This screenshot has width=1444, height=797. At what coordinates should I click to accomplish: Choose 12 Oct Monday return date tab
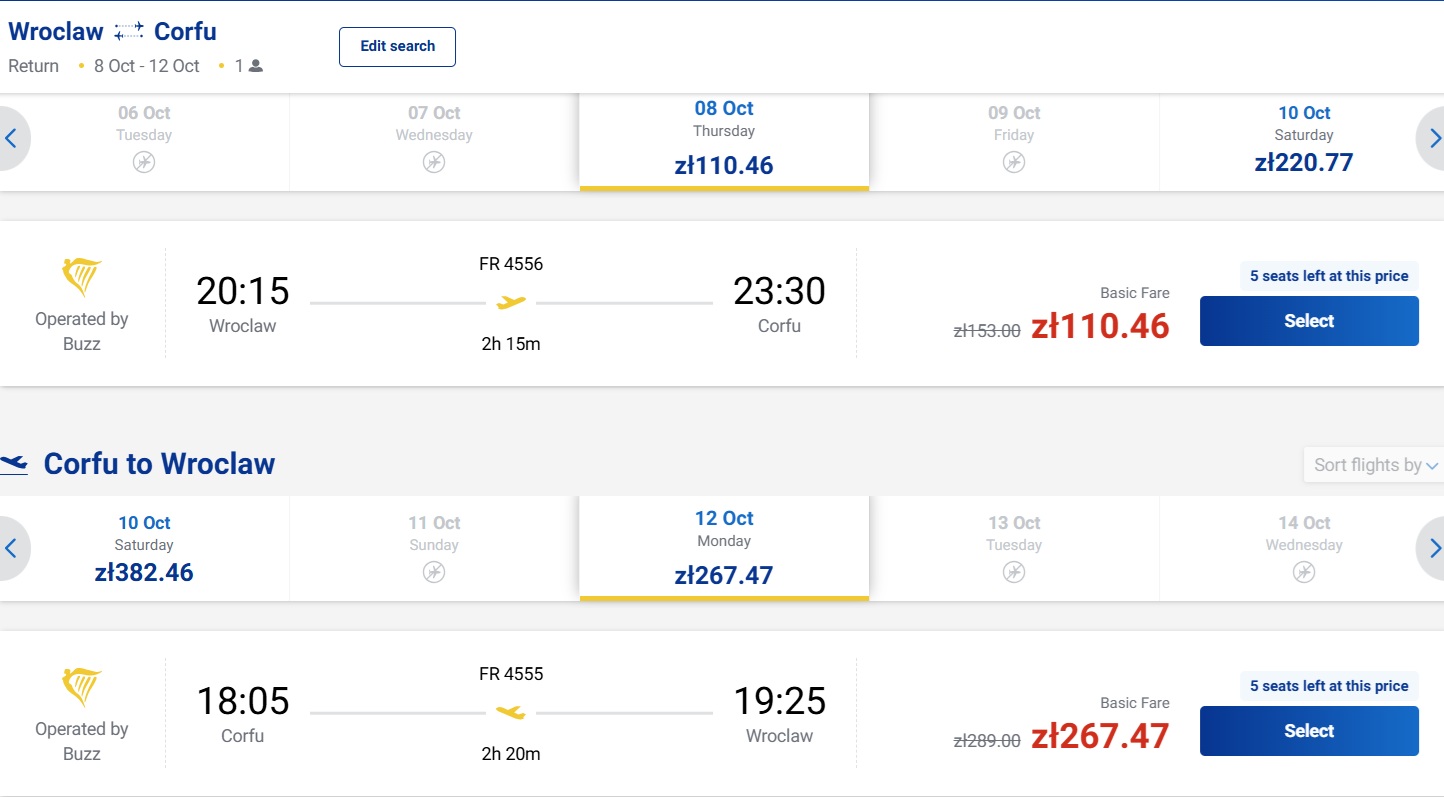(x=724, y=550)
